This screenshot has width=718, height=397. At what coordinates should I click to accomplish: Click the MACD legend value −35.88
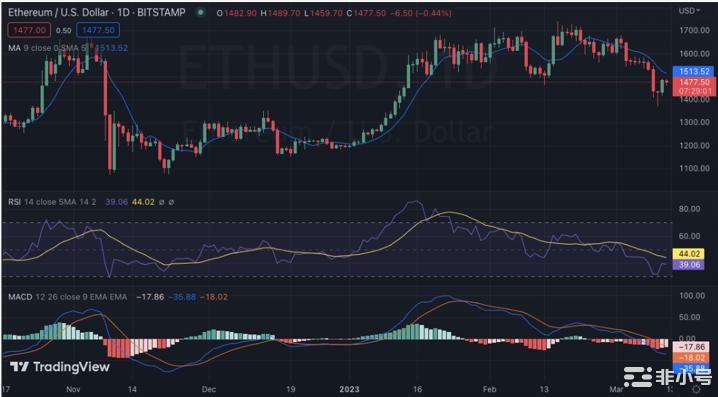pos(182,297)
